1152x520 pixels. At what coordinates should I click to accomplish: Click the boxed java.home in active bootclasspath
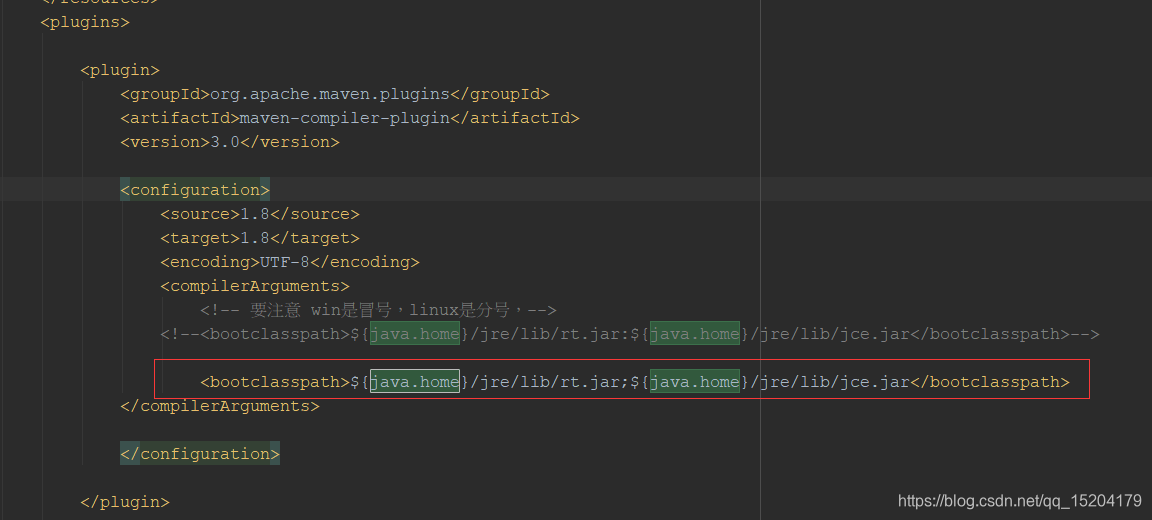415,381
